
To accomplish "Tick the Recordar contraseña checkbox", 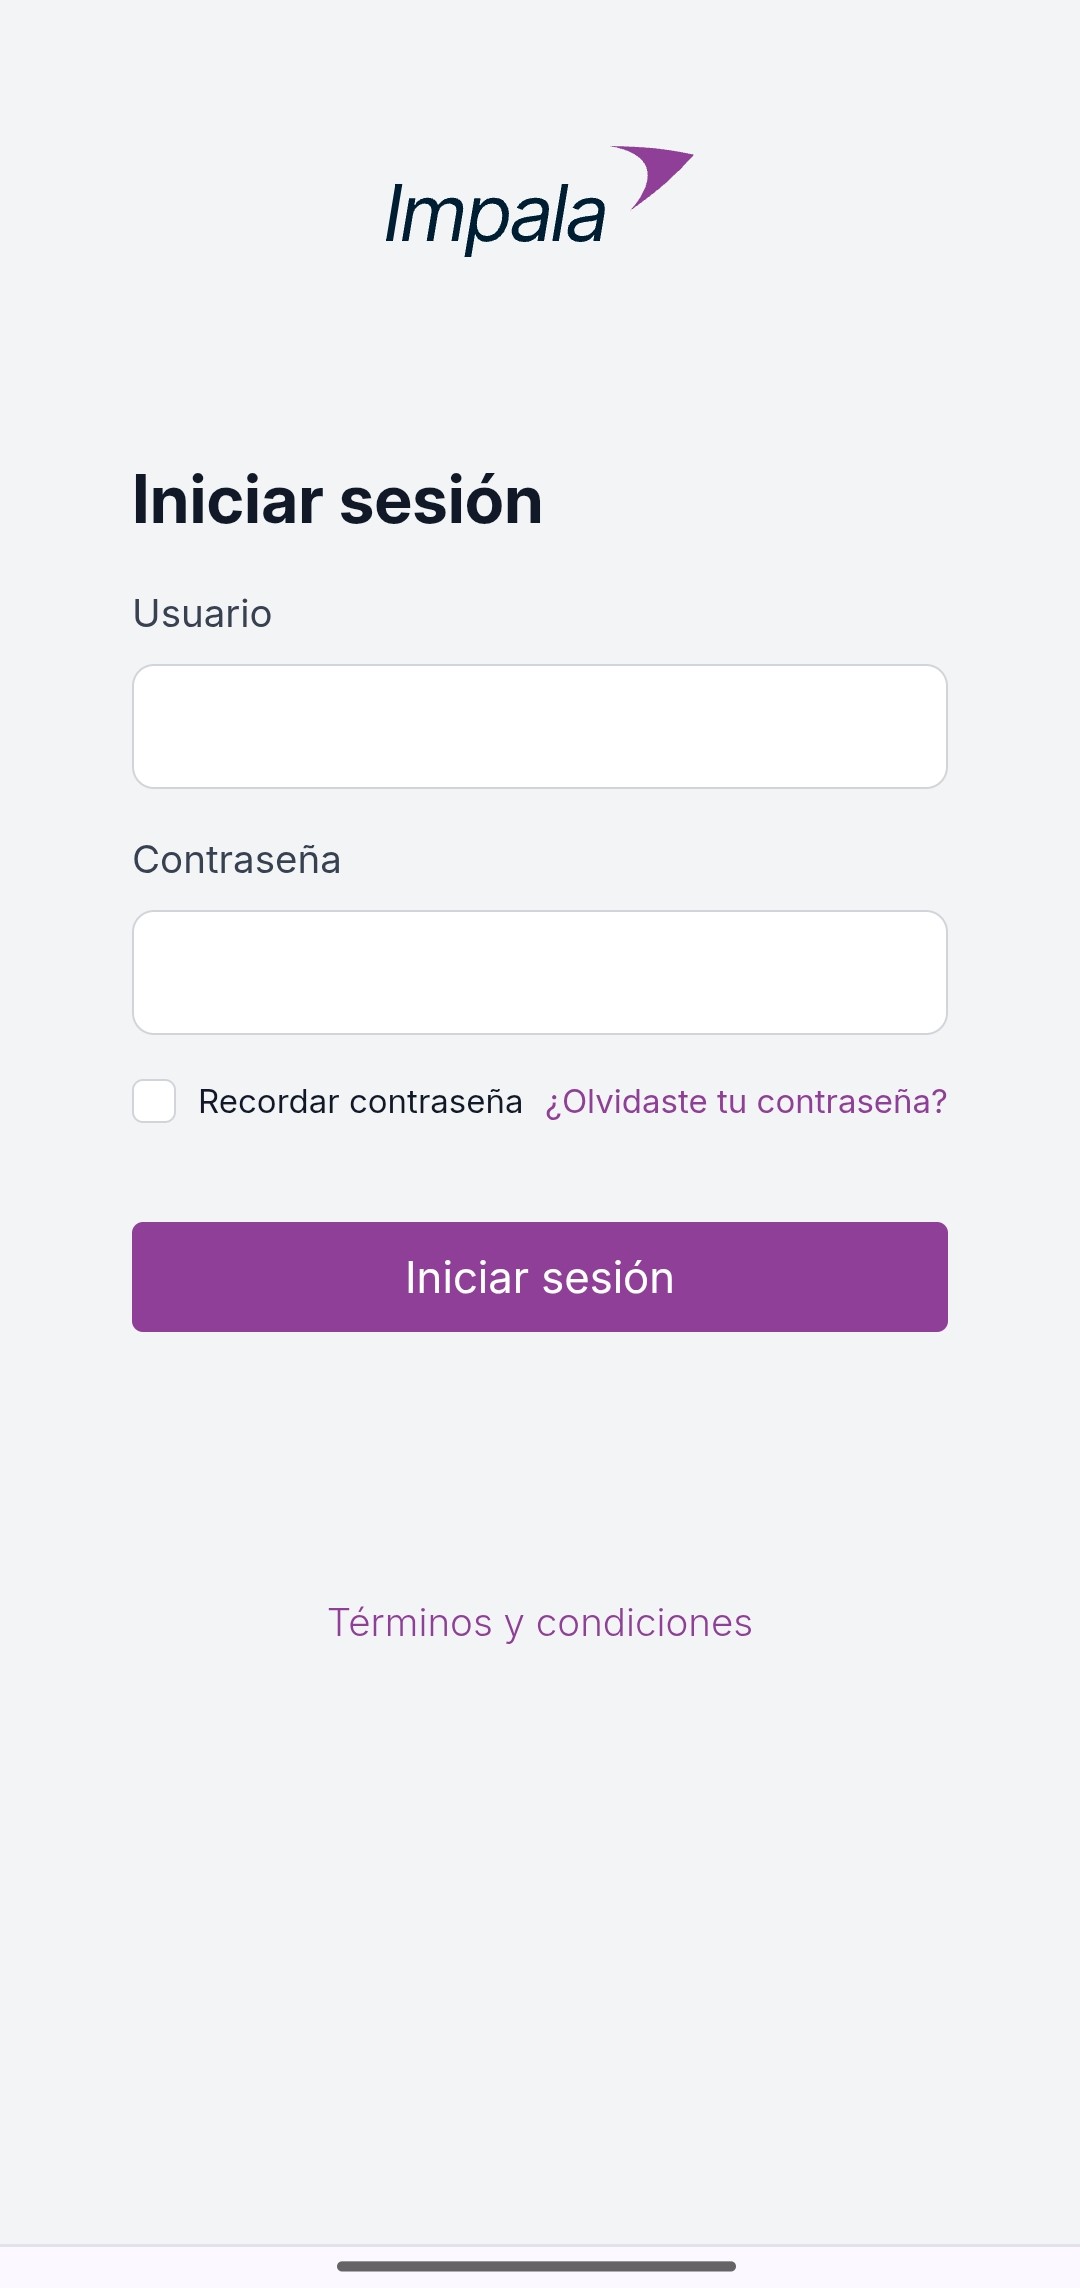I will 154,1101.
